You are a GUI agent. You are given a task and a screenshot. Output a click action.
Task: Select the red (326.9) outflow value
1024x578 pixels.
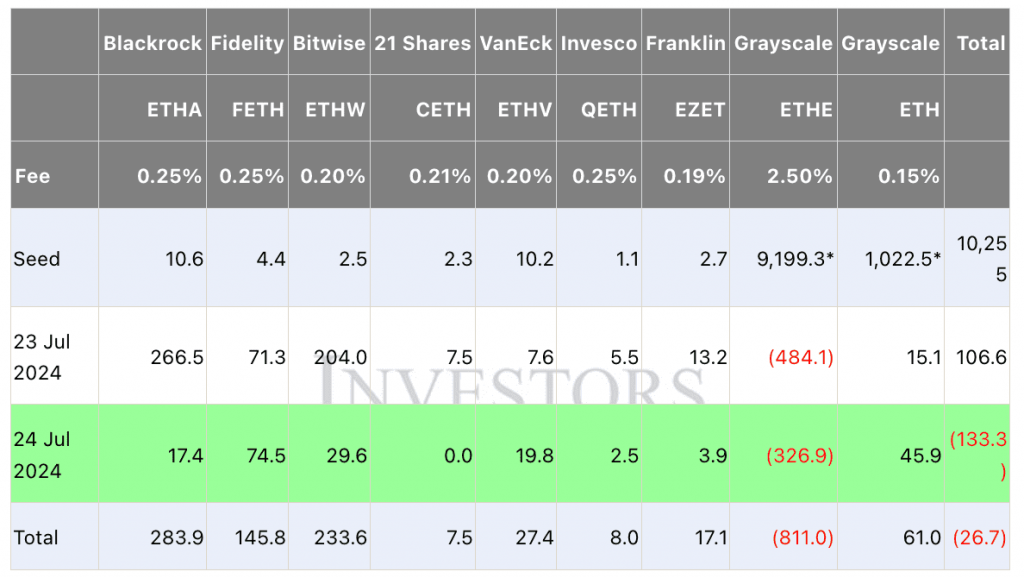click(x=799, y=455)
